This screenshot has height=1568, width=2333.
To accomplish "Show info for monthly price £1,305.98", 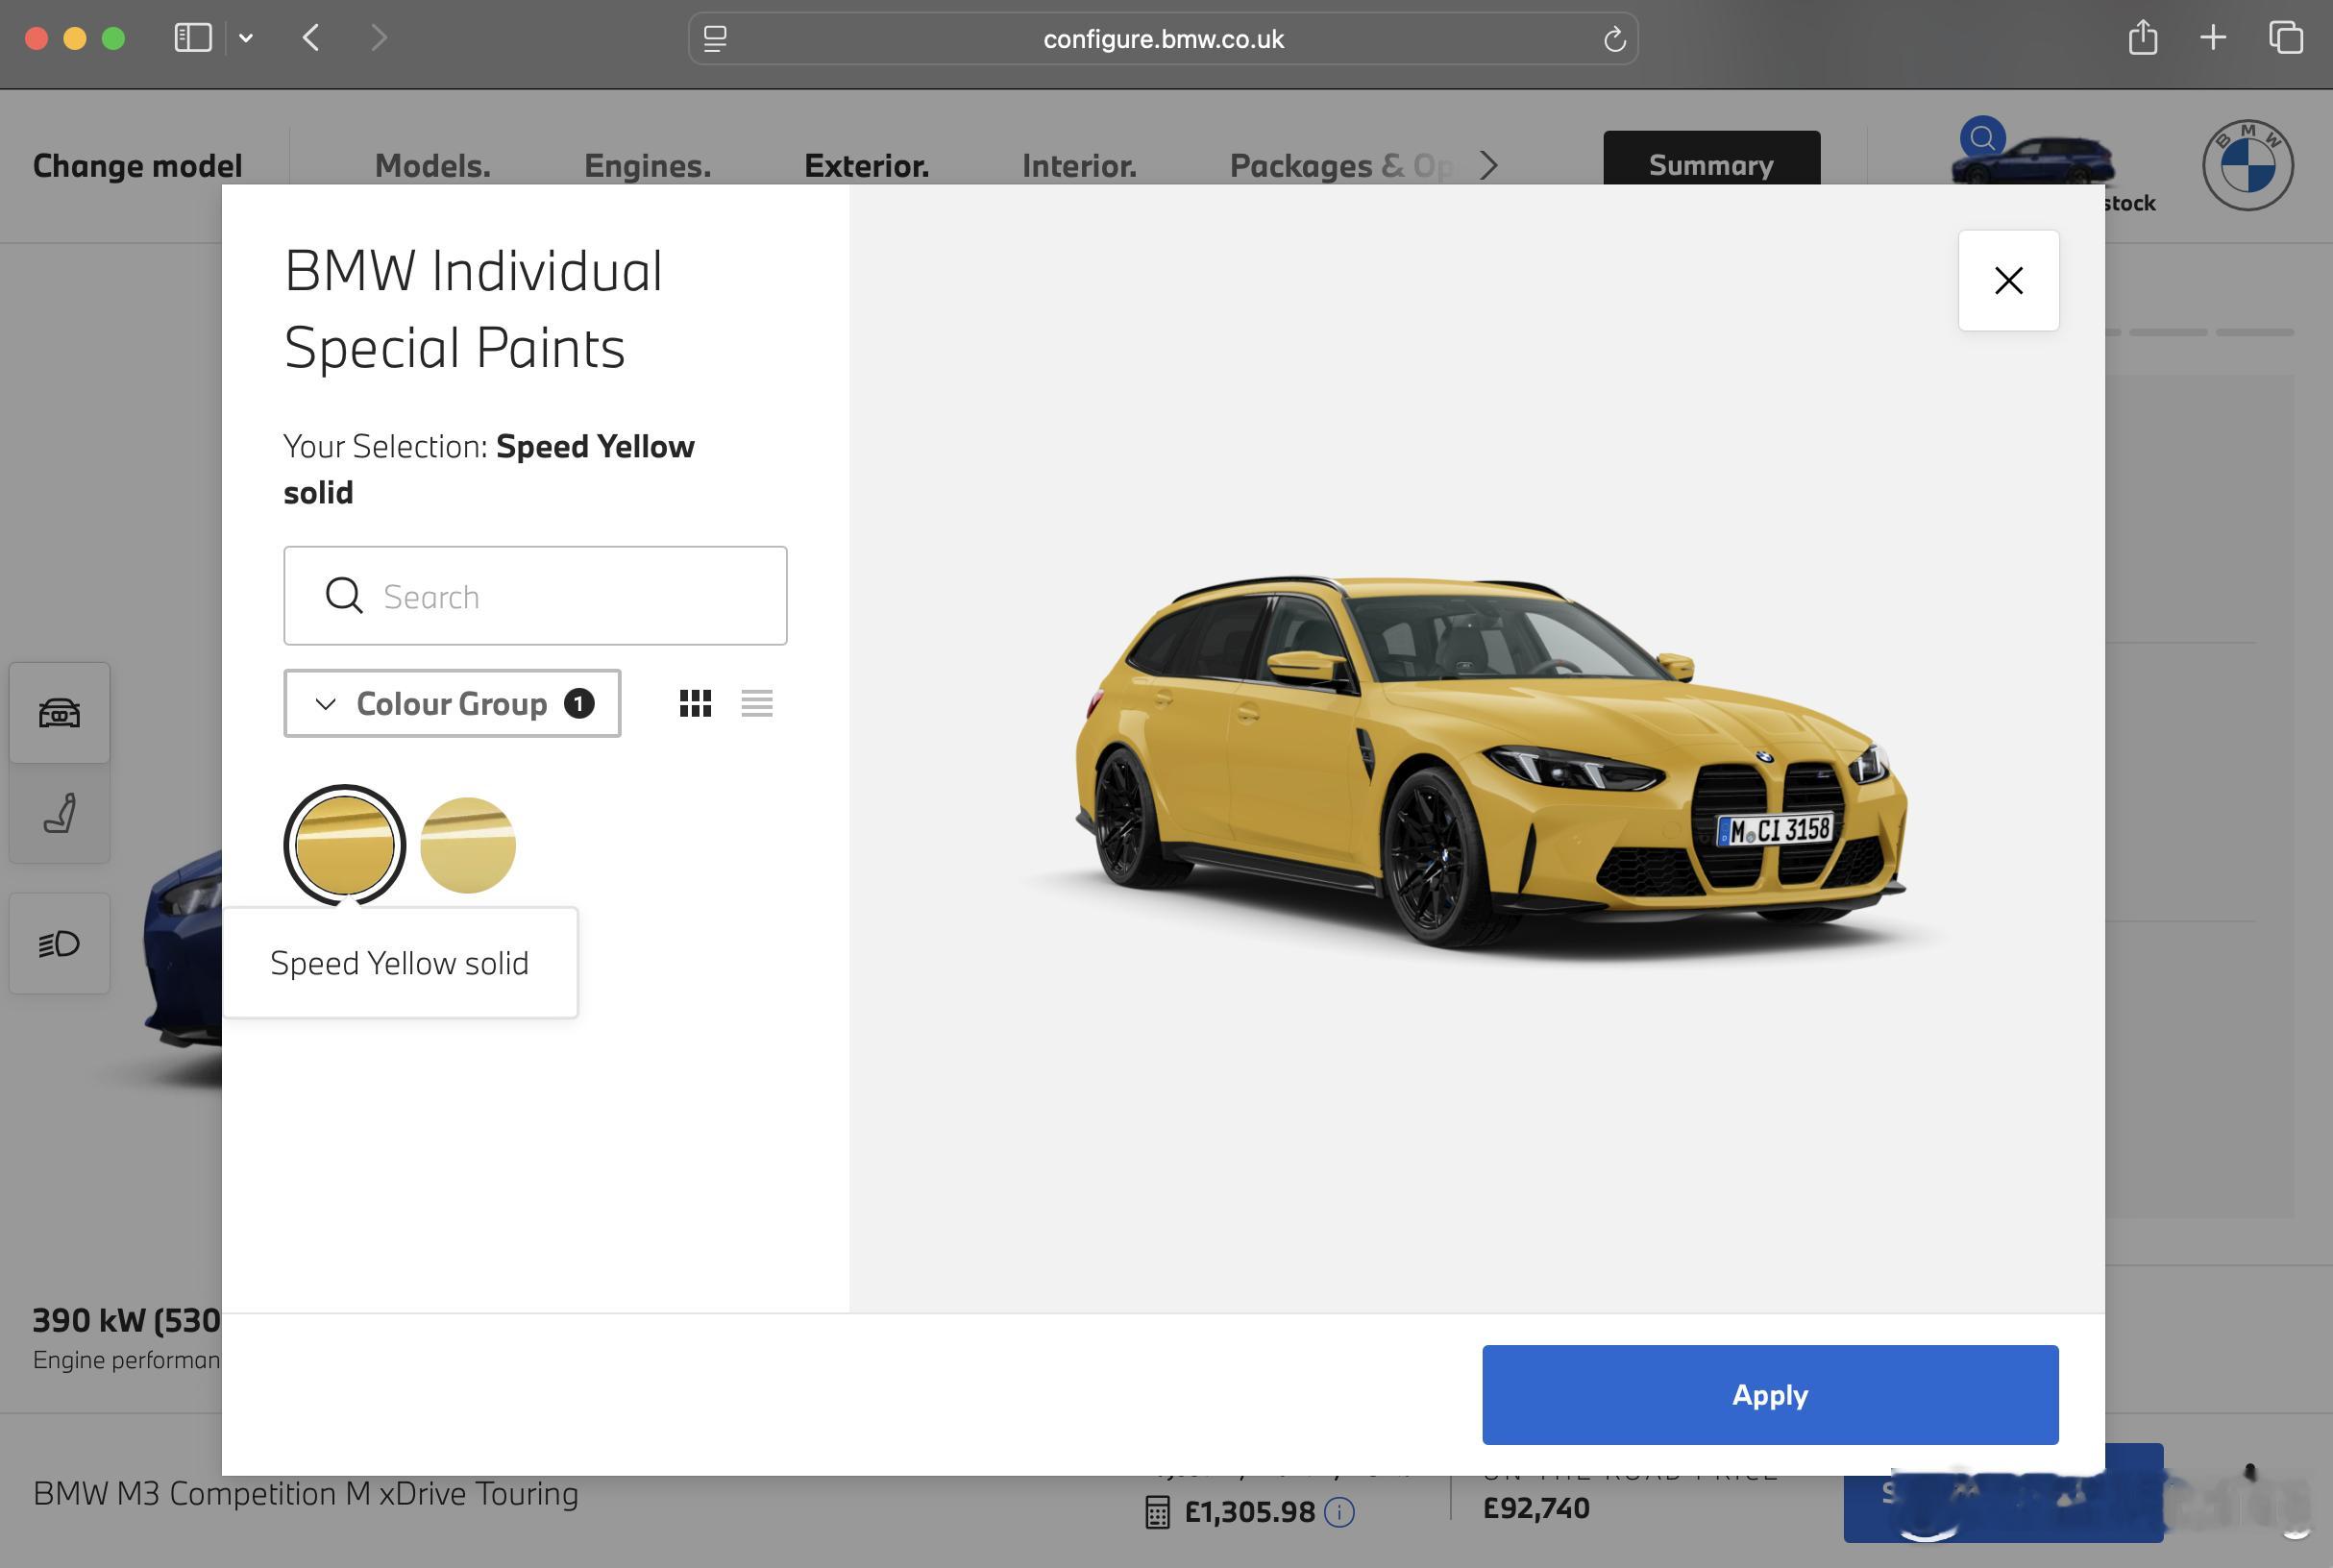I will point(1339,1511).
